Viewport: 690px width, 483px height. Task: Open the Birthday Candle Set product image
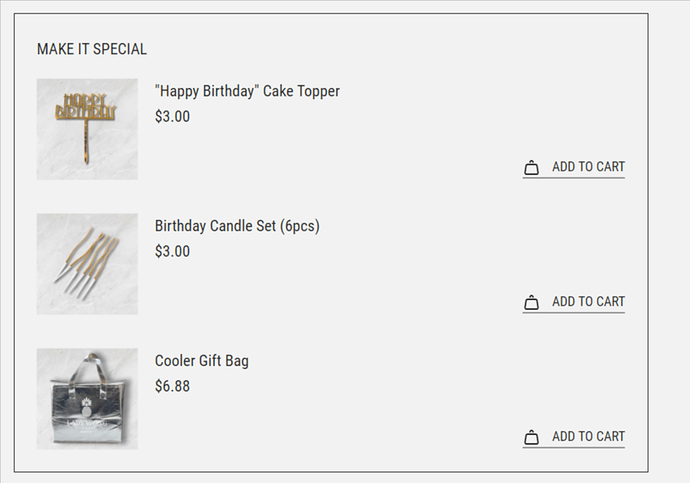coord(87,264)
